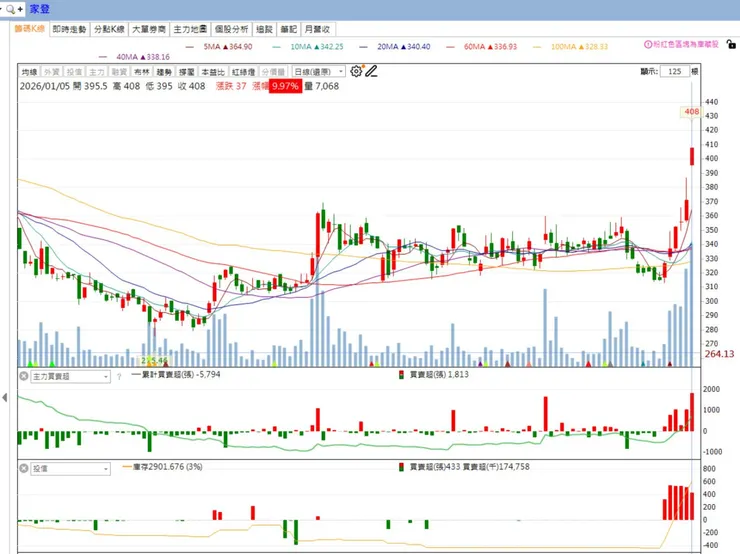This screenshot has height=554, width=740.
Task: Click the pink info circle notice icon
Action: (648, 44)
